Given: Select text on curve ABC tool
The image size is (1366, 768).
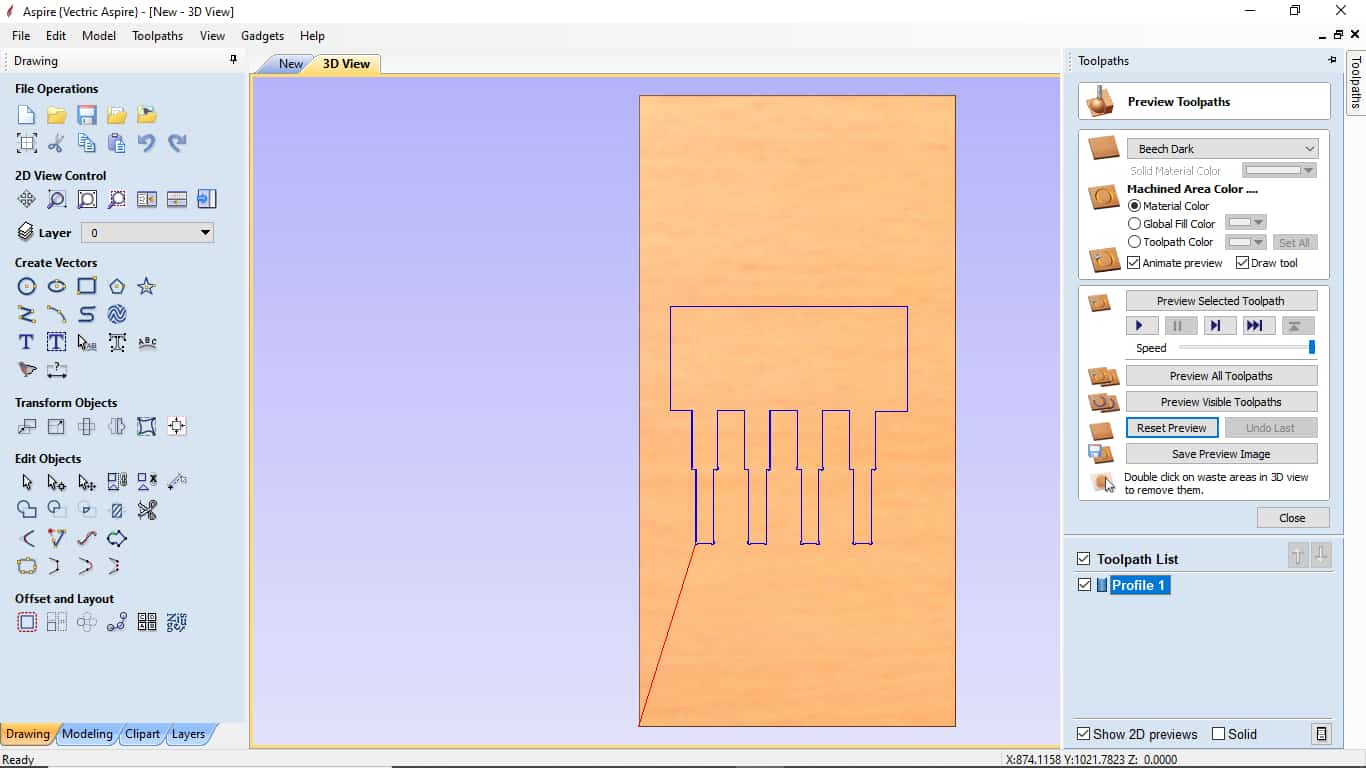Looking at the screenshot, I should 147,342.
